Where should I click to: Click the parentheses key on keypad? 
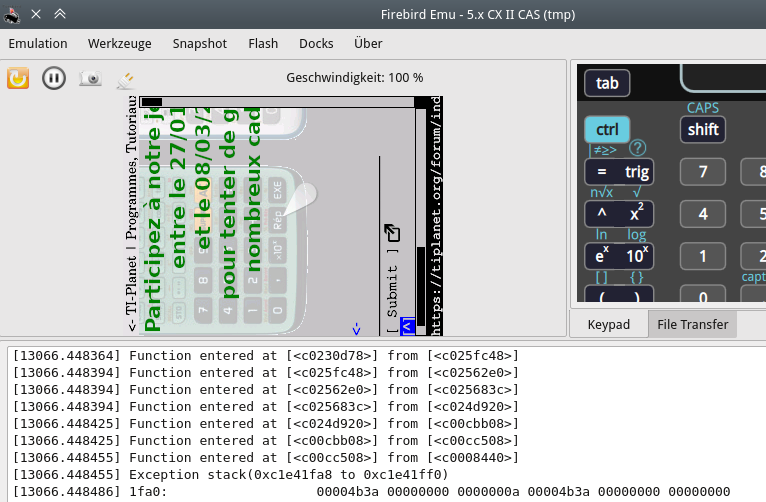619,294
